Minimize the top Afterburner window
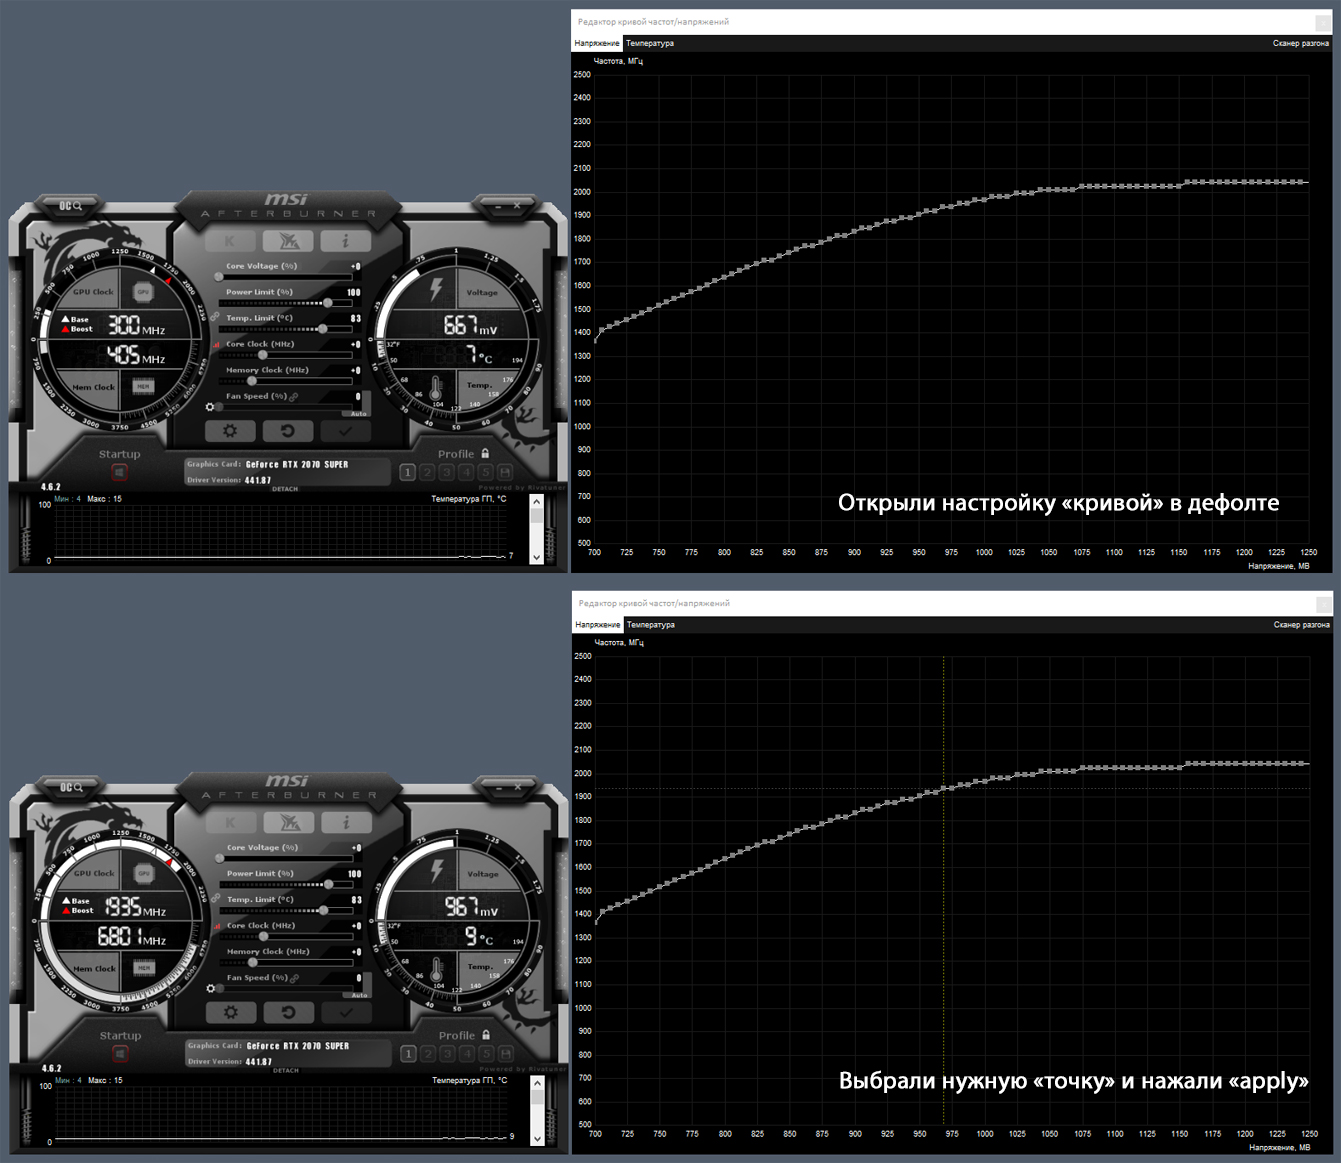1341x1163 pixels. point(498,205)
